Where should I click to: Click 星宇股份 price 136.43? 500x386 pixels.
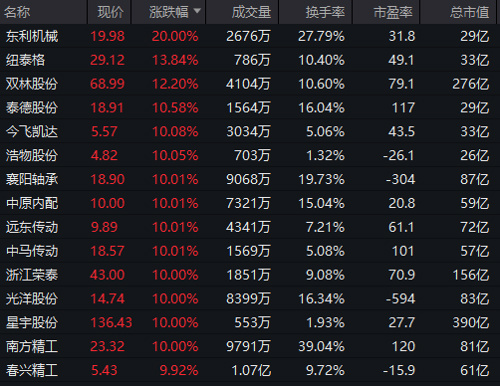(x=111, y=323)
